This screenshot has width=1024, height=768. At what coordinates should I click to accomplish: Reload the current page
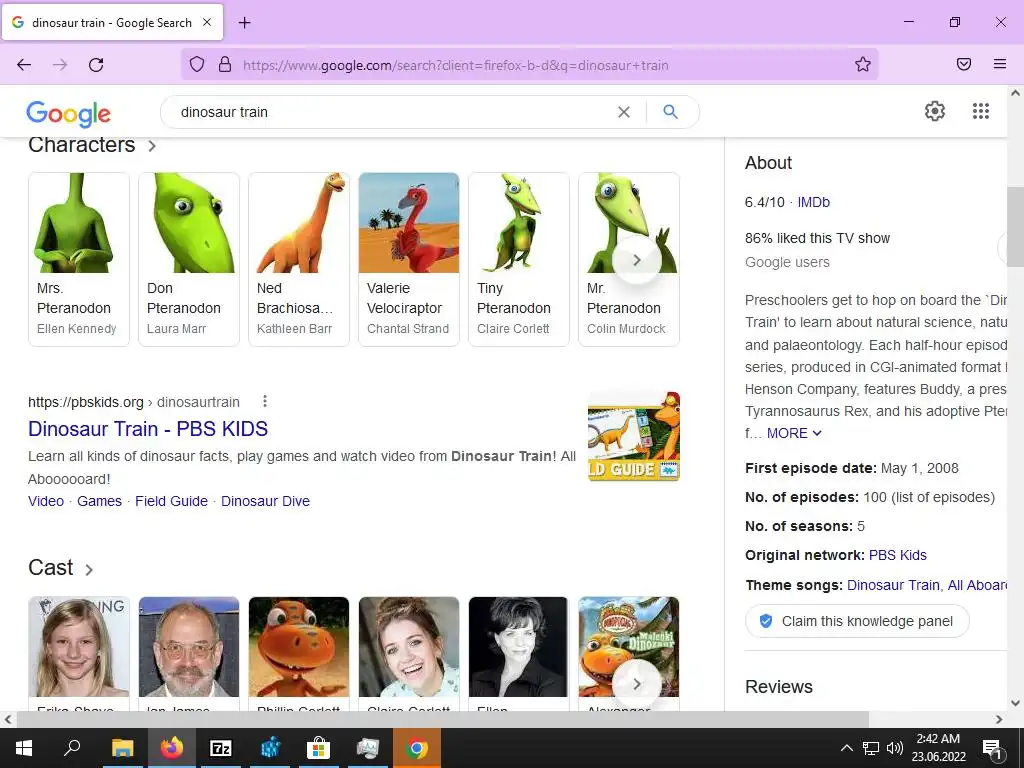click(x=96, y=65)
